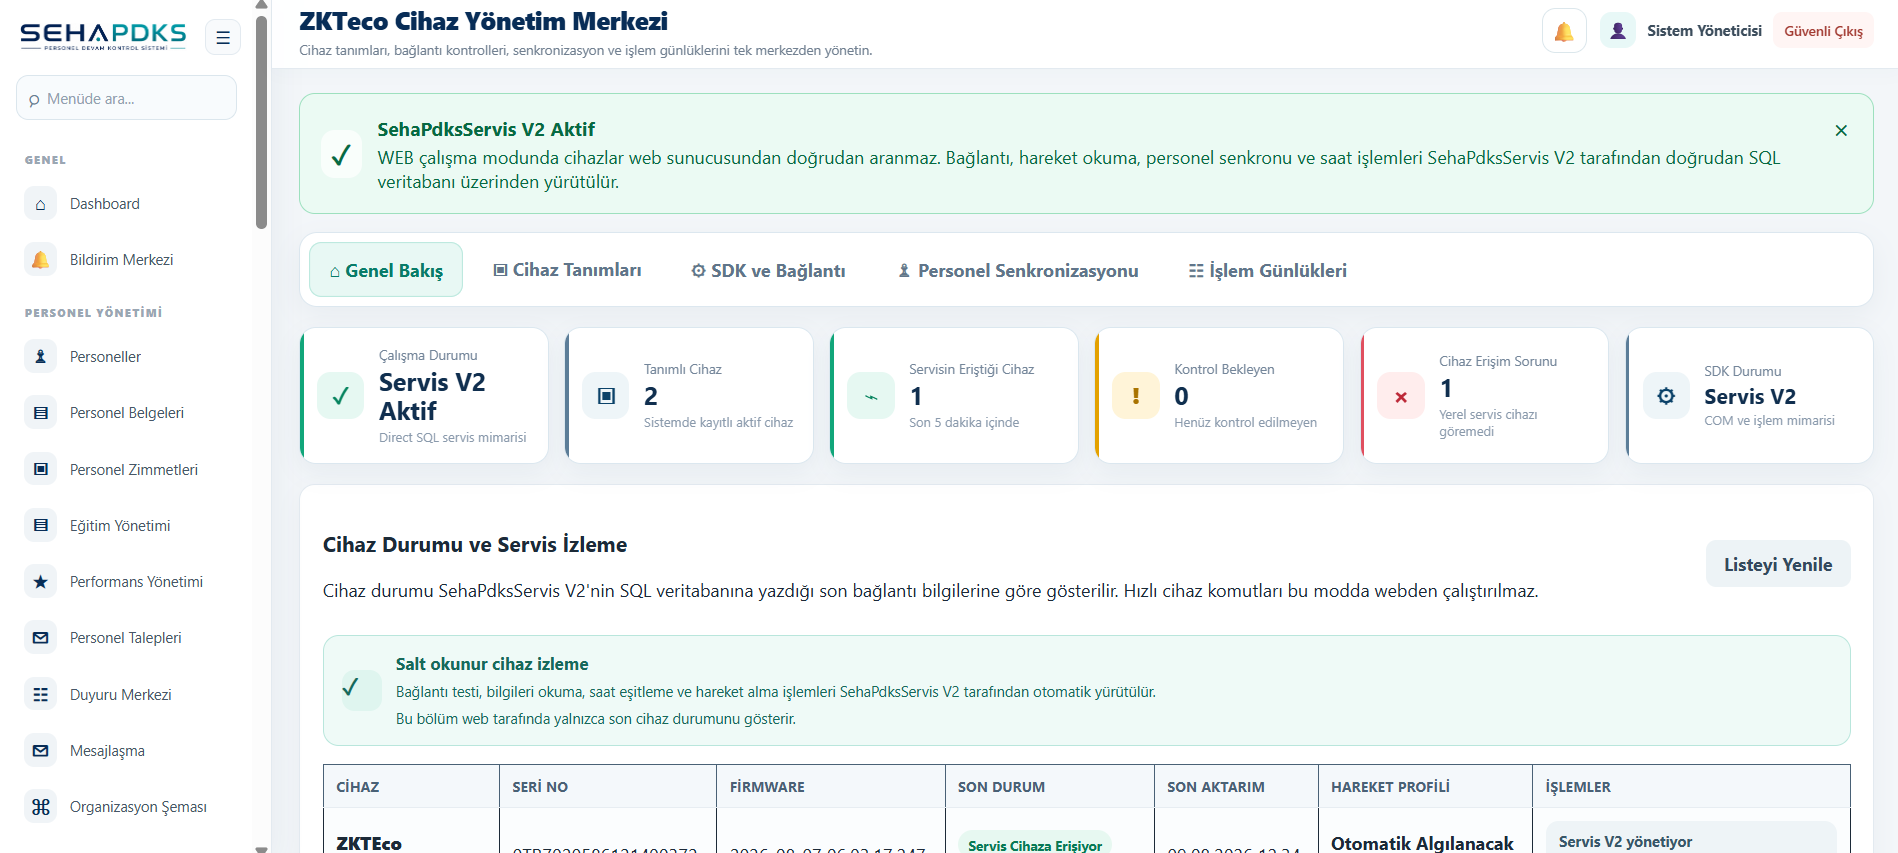
Task: Toggle the hamburger sidebar menu button
Action: [223, 37]
